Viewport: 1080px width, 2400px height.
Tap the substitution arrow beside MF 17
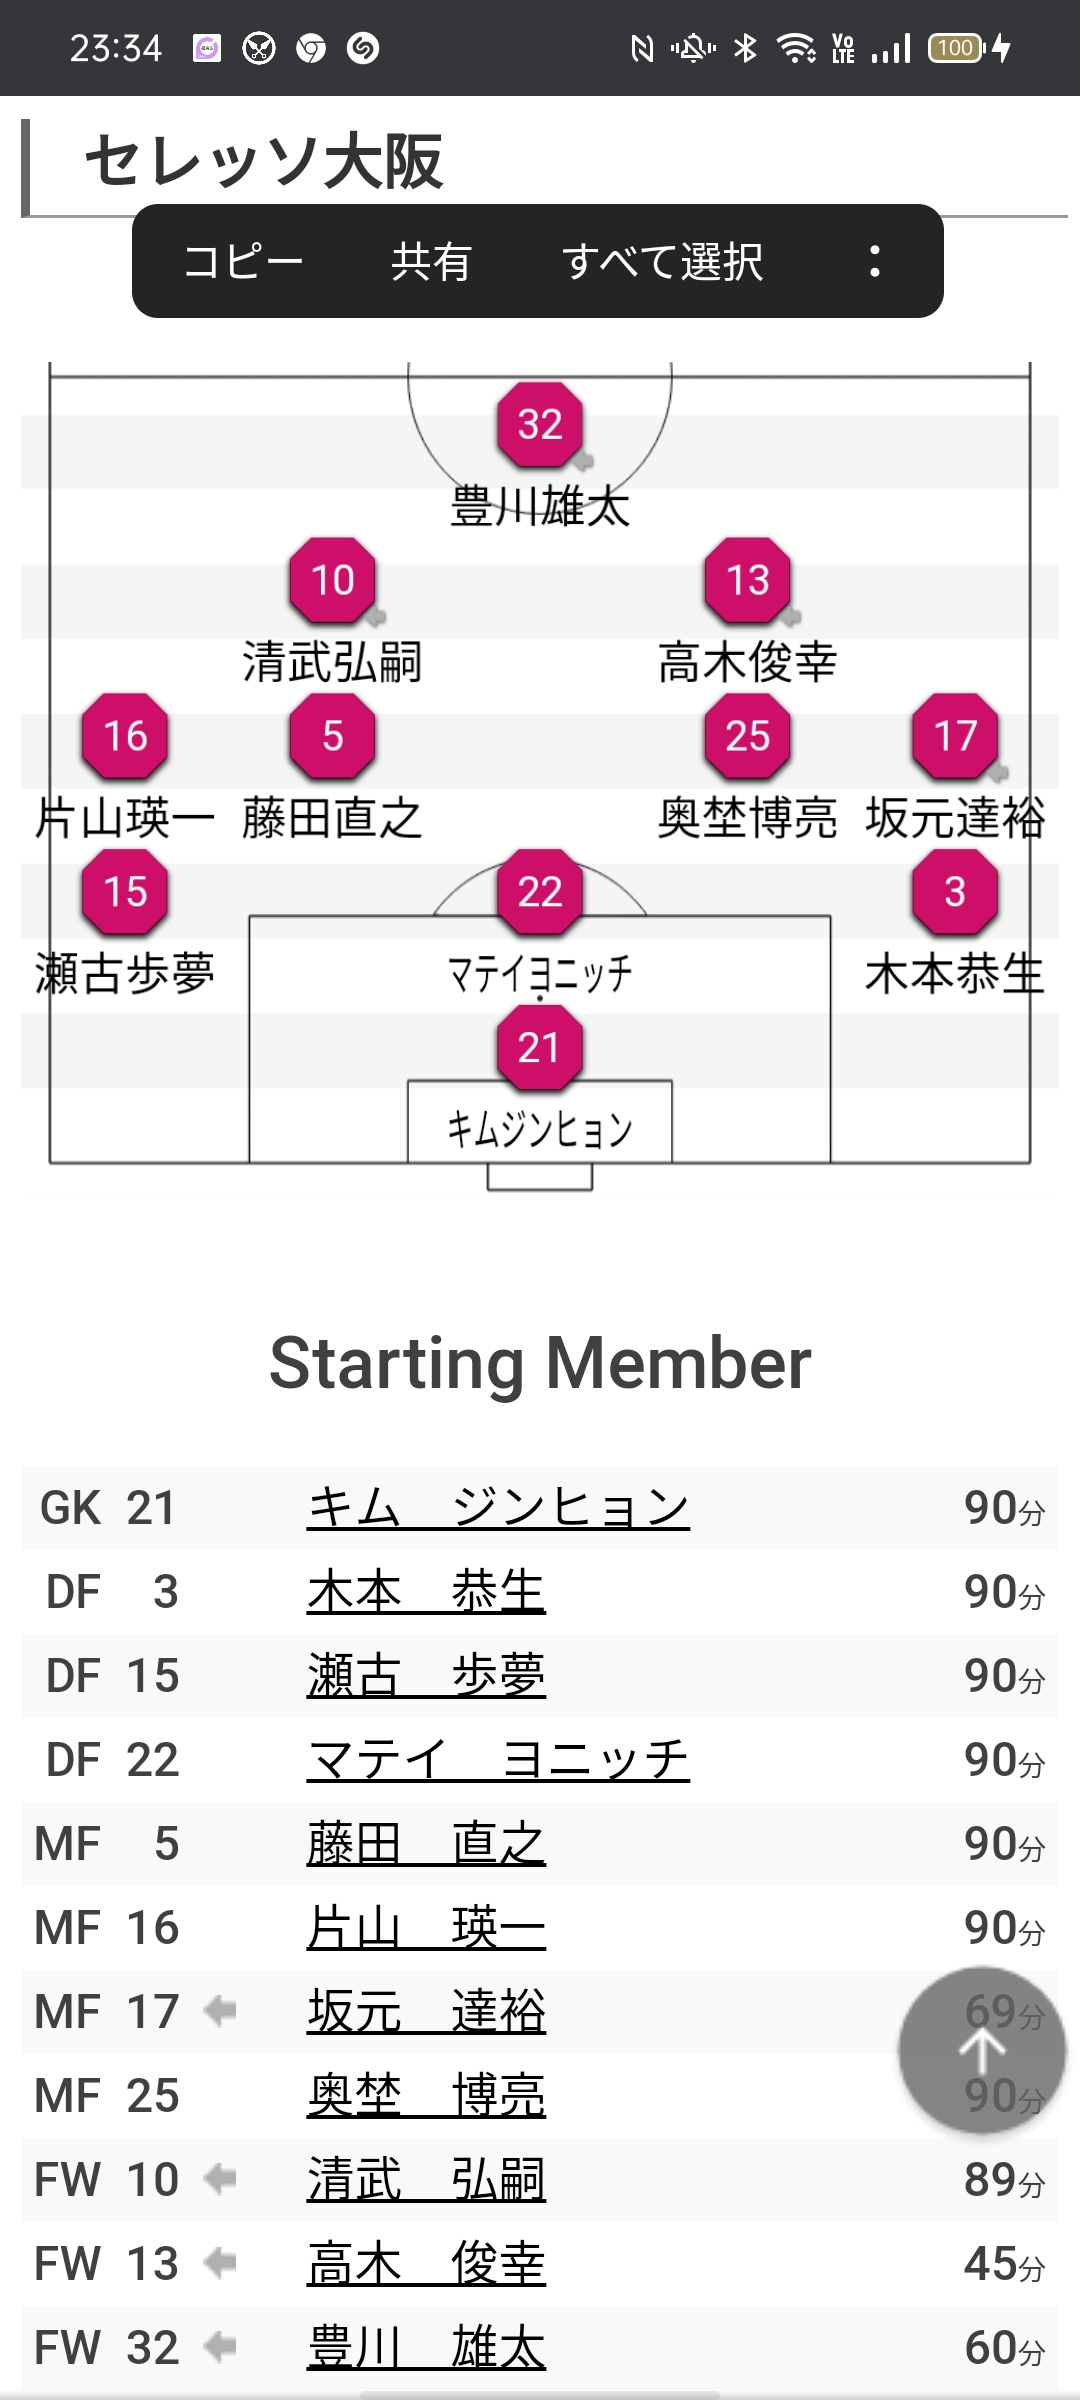220,2011
